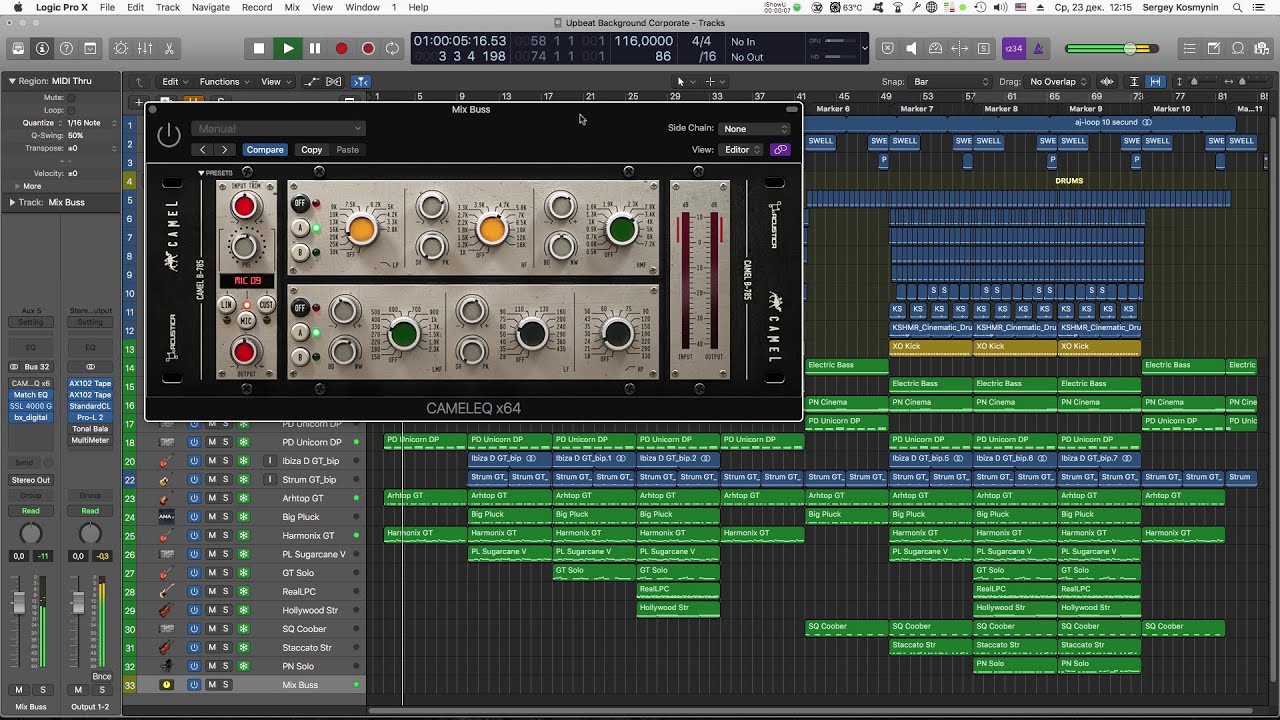Toggle horizontal auto zoom blue button
The image size is (1280, 720).
pos(1155,82)
